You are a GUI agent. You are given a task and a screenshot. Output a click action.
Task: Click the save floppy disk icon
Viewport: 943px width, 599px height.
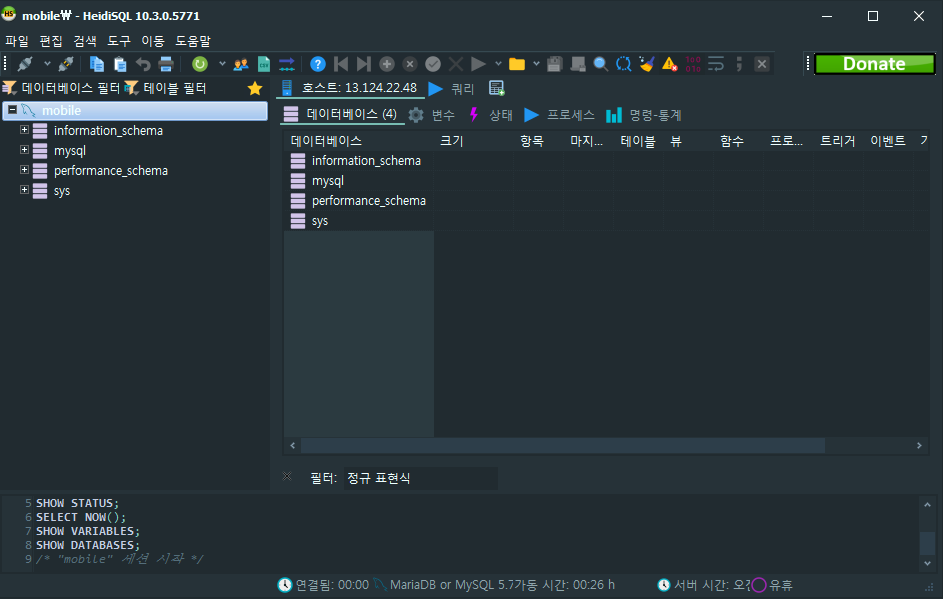(x=554, y=64)
